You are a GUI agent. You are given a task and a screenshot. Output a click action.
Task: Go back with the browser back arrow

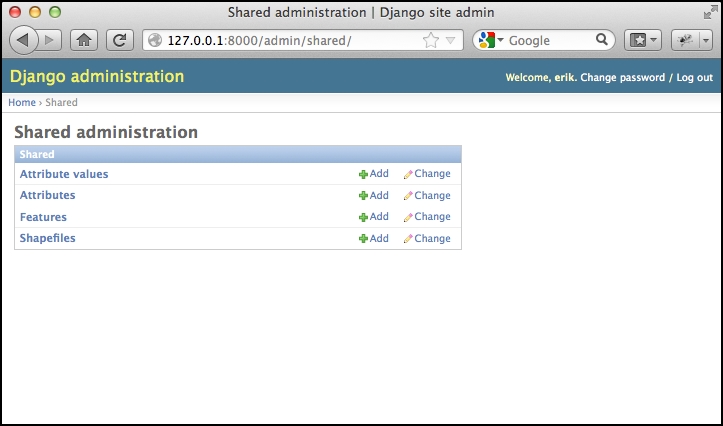[24, 40]
